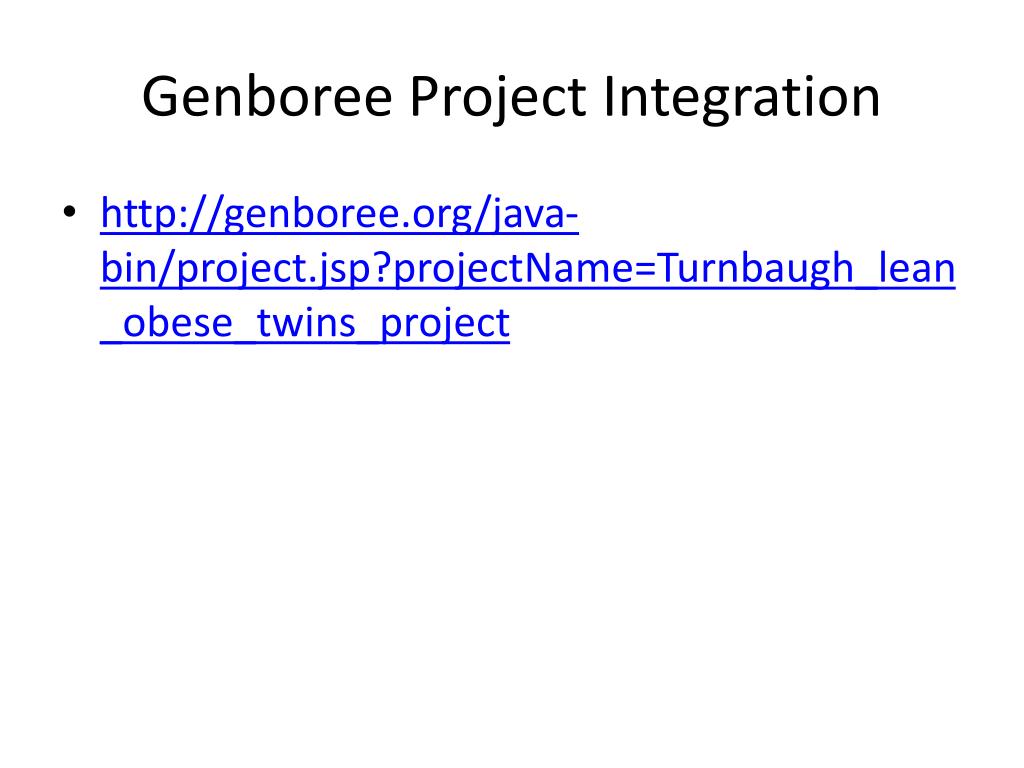
Task: Click the word "Integration" in the title
Action: (742, 98)
